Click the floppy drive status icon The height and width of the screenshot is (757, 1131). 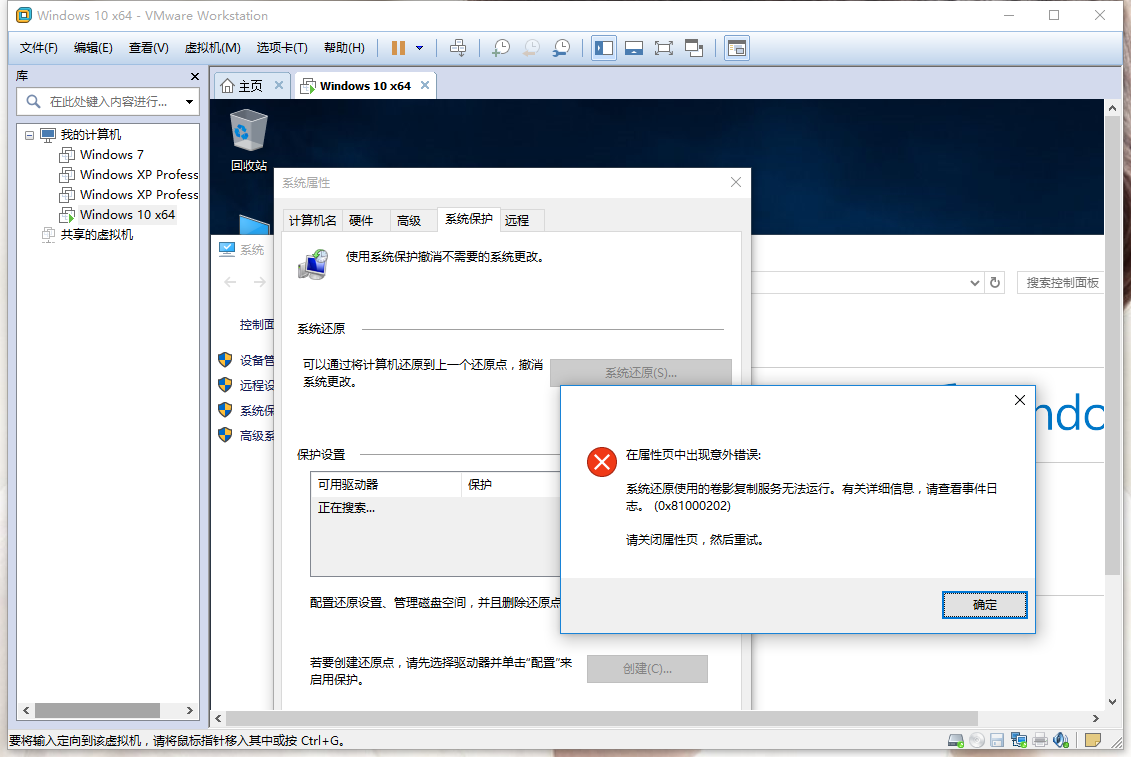tap(998, 740)
